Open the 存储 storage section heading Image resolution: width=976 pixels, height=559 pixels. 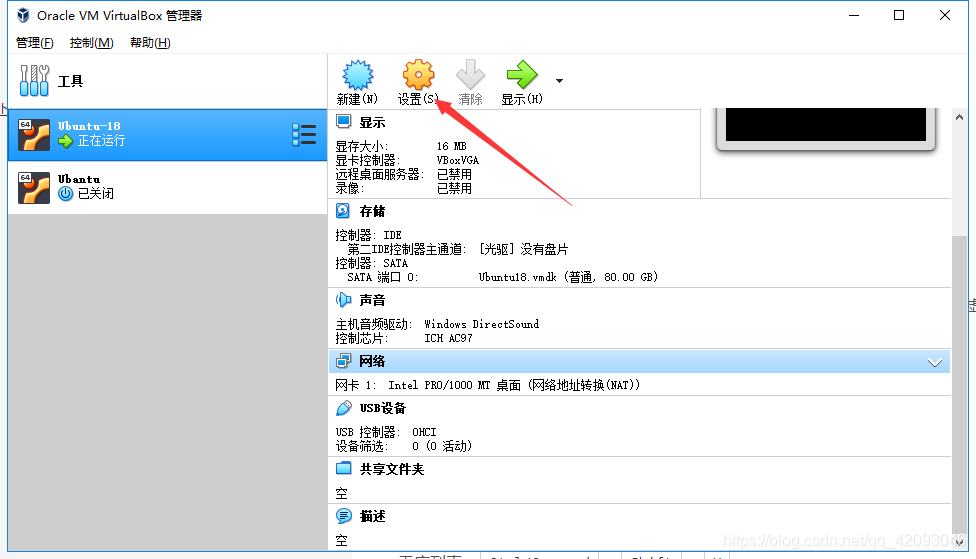(x=372, y=212)
